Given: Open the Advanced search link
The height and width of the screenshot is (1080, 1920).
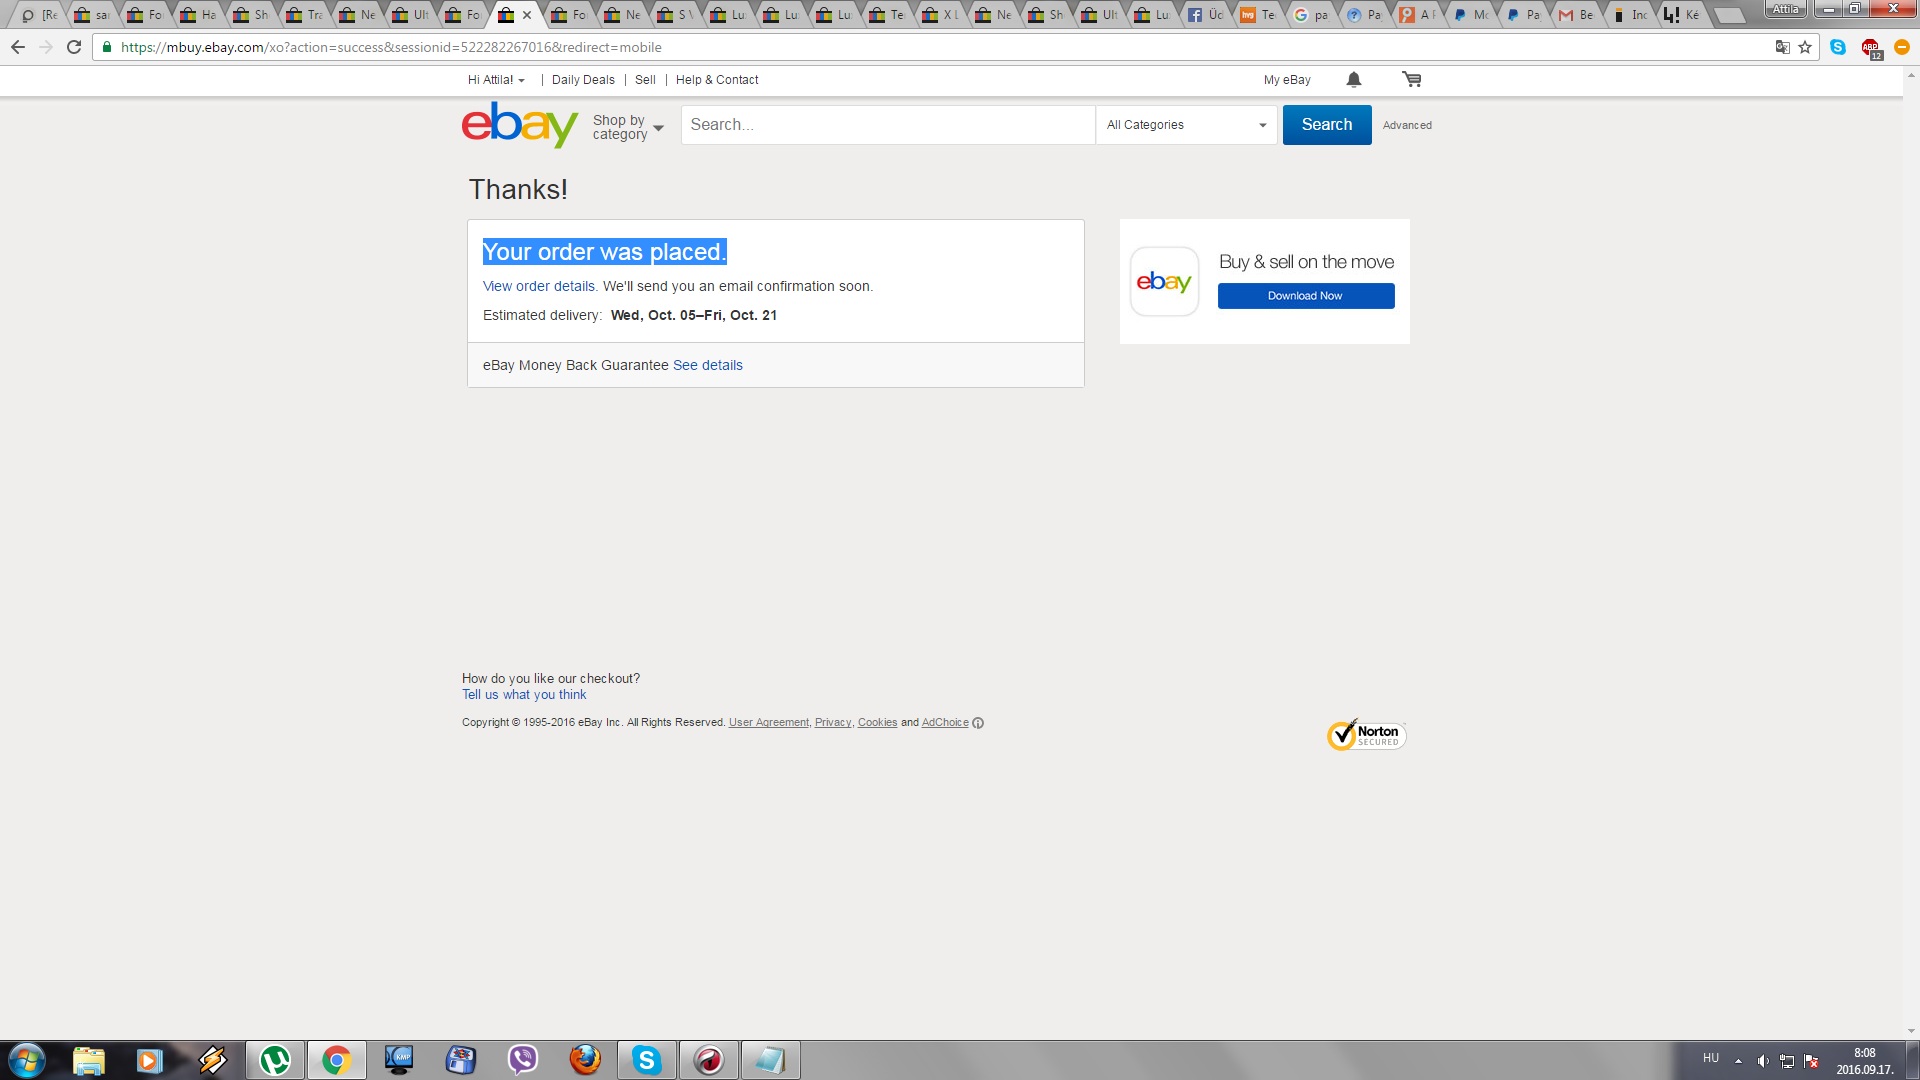Looking at the screenshot, I should tap(1407, 125).
